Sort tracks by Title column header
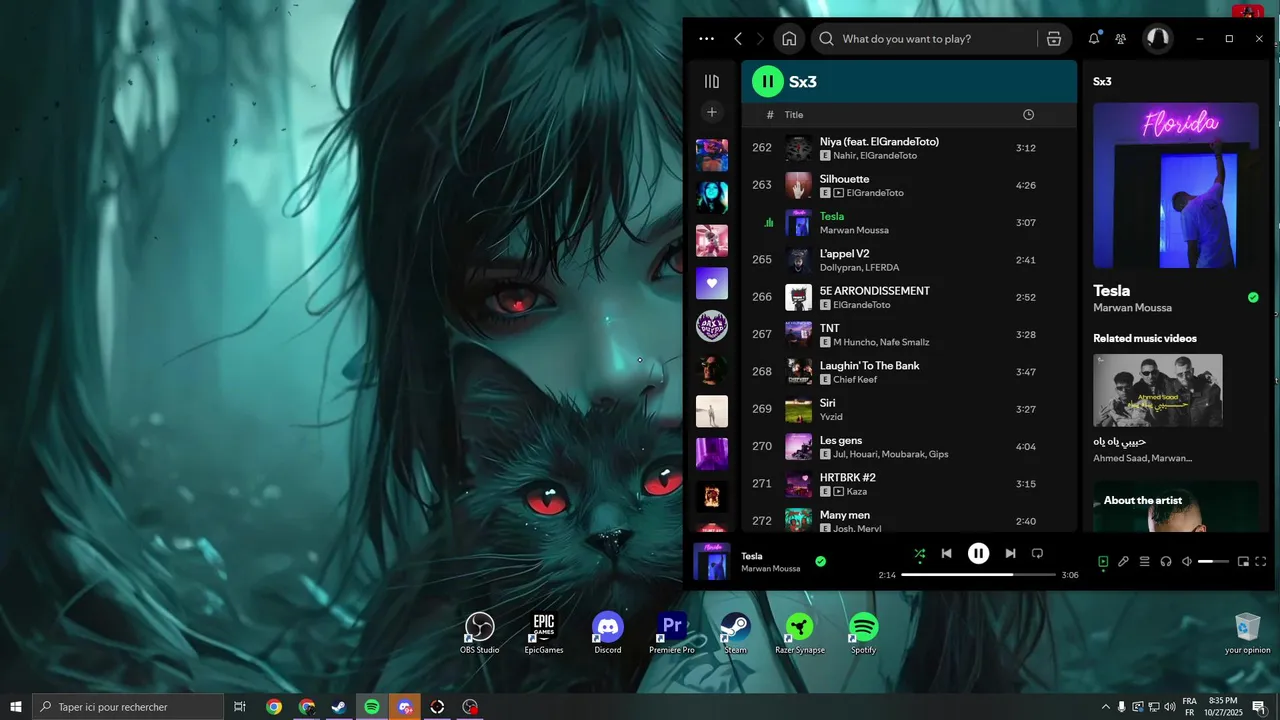1280x720 pixels. (794, 115)
